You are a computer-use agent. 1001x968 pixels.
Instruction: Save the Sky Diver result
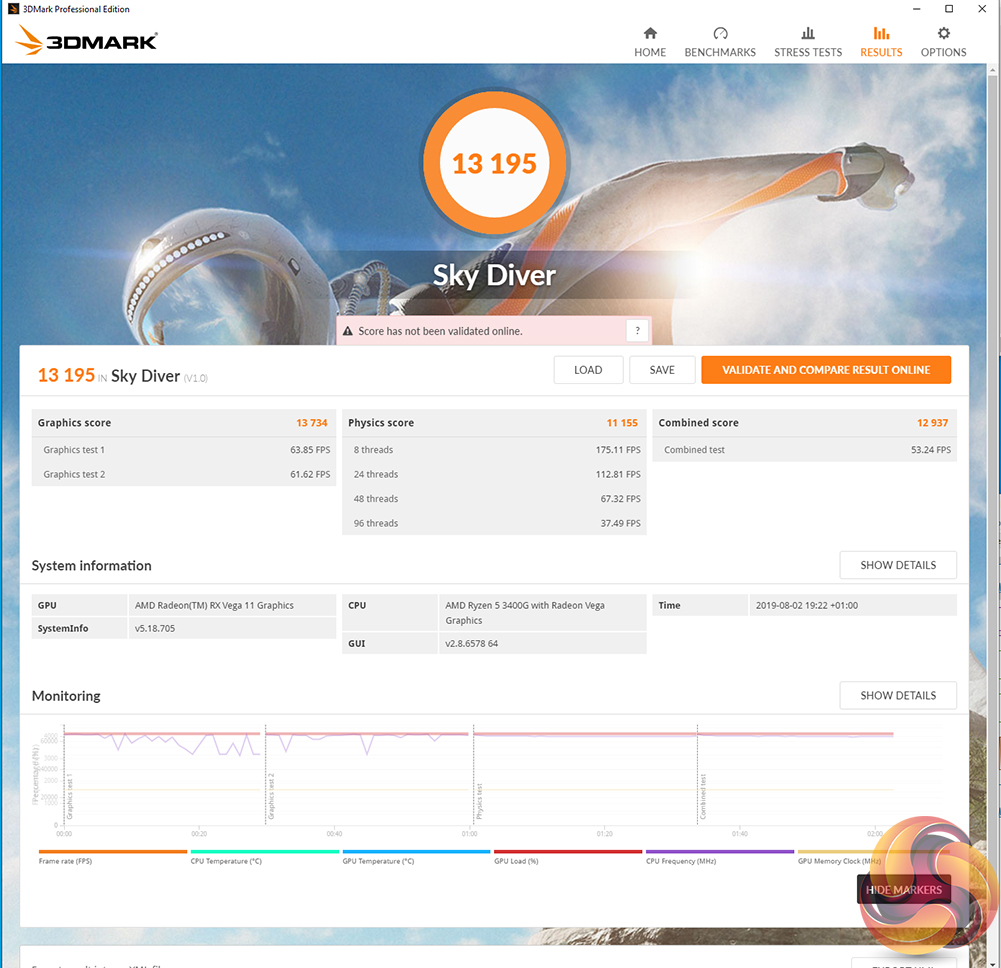(x=662, y=370)
